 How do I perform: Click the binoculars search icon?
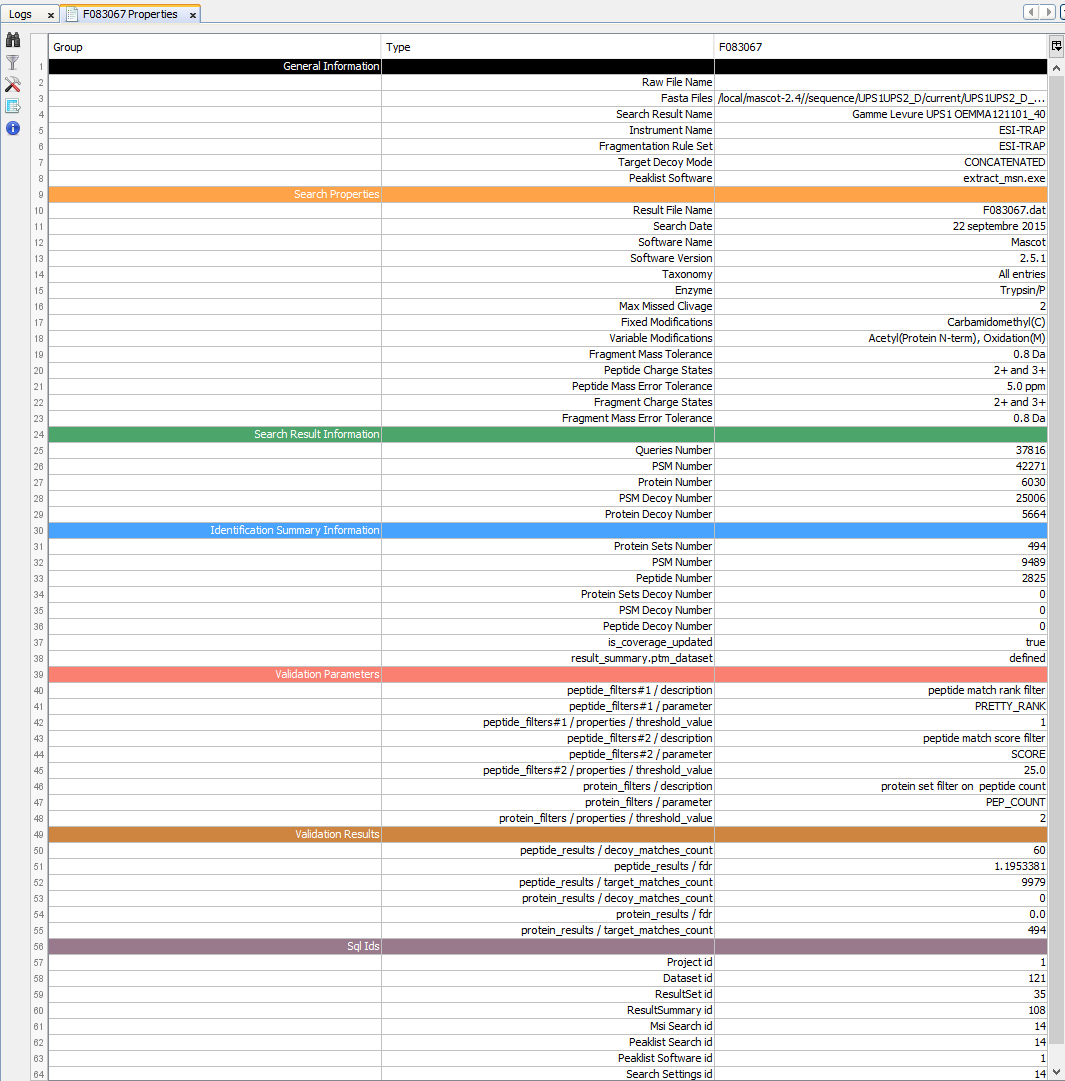(13, 40)
